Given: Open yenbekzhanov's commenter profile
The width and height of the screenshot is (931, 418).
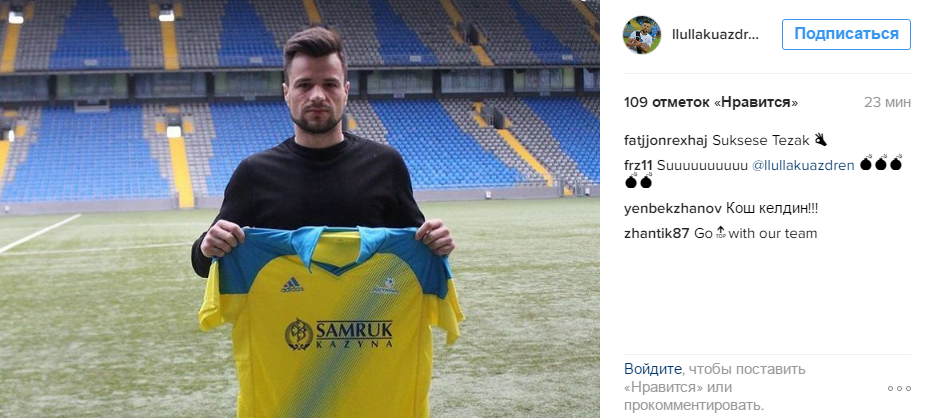Looking at the screenshot, I should coord(673,209).
